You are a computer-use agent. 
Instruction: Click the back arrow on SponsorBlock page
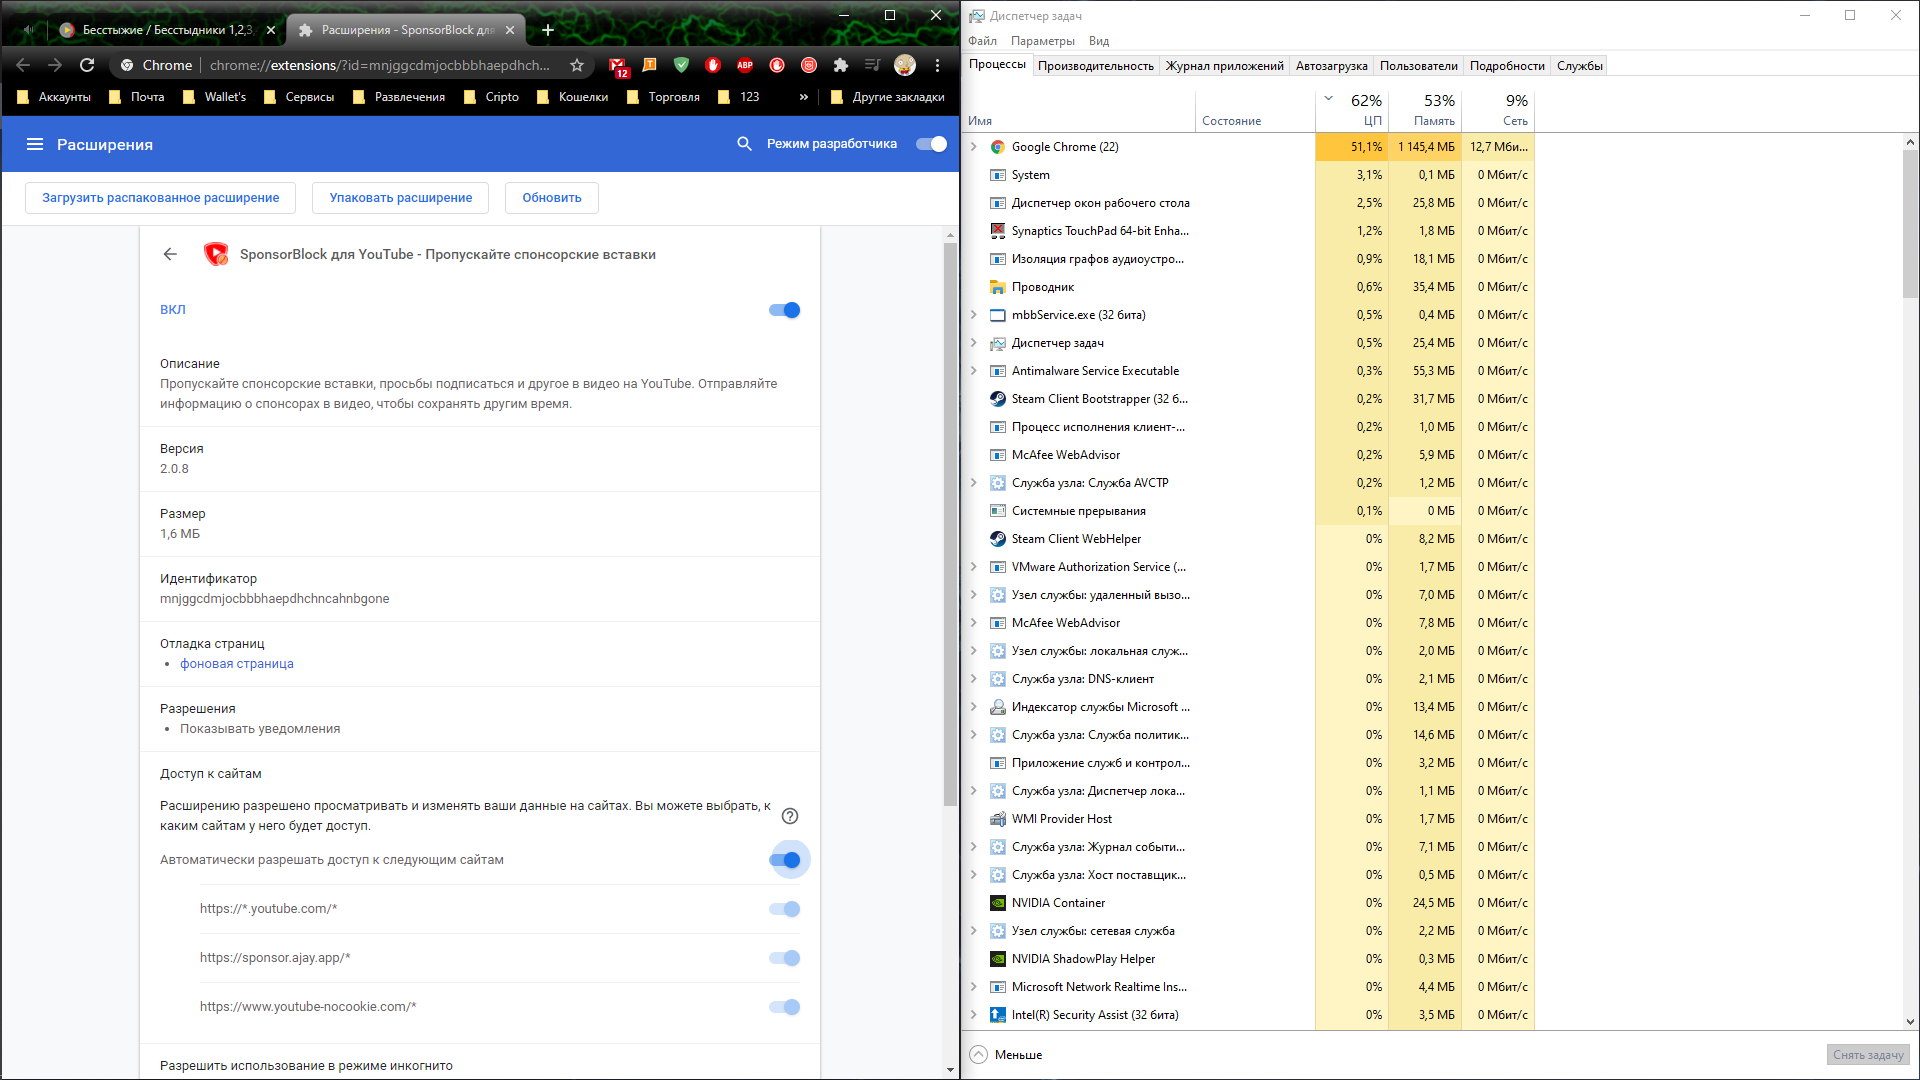click(170, 253)
